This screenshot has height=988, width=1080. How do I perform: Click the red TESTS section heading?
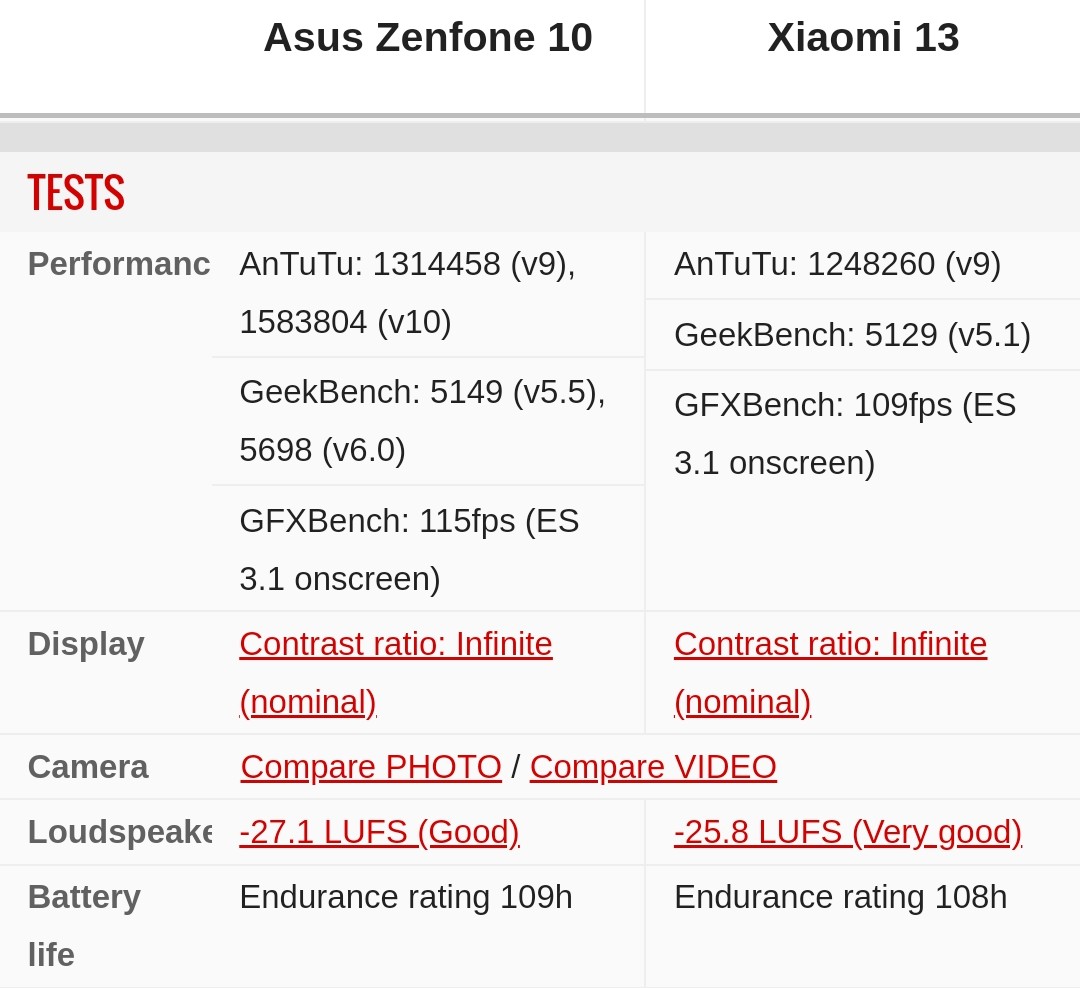coord(76,193)
